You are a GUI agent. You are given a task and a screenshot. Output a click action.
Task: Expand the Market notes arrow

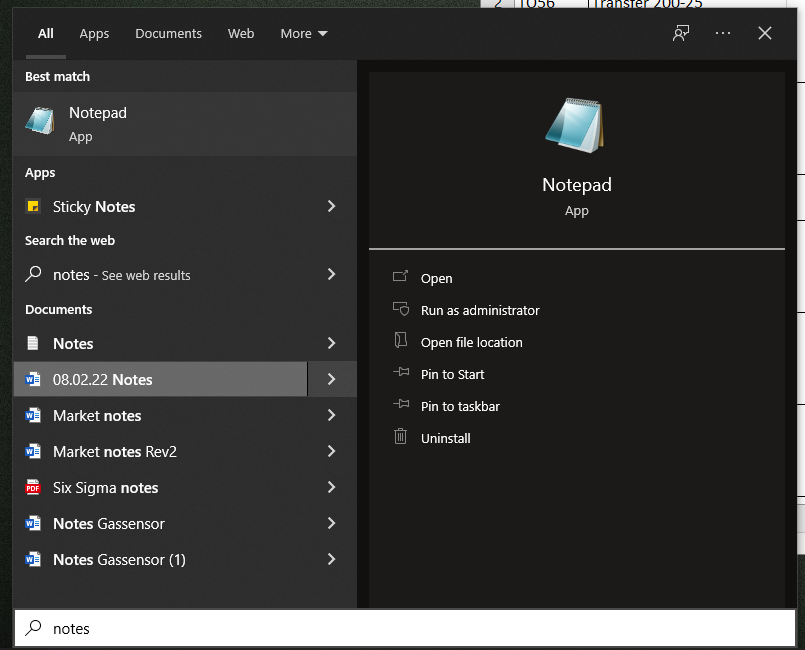(332, 415)
